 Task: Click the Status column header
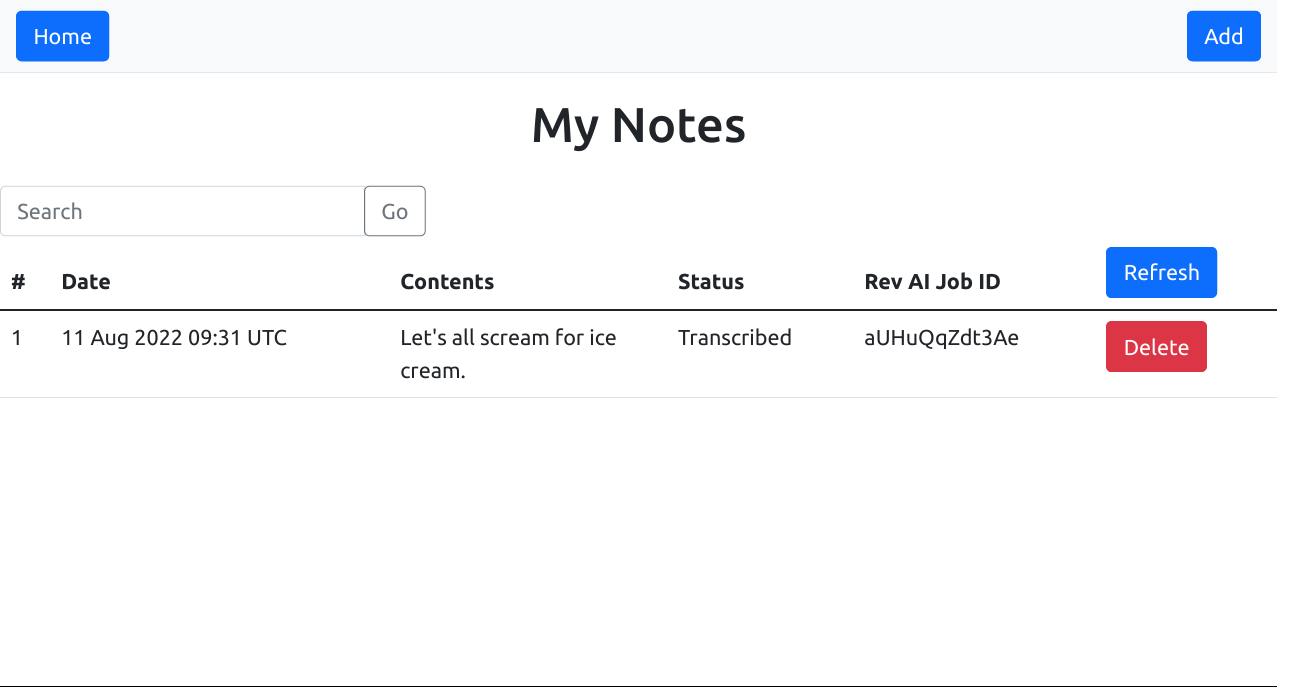[710, 281]
